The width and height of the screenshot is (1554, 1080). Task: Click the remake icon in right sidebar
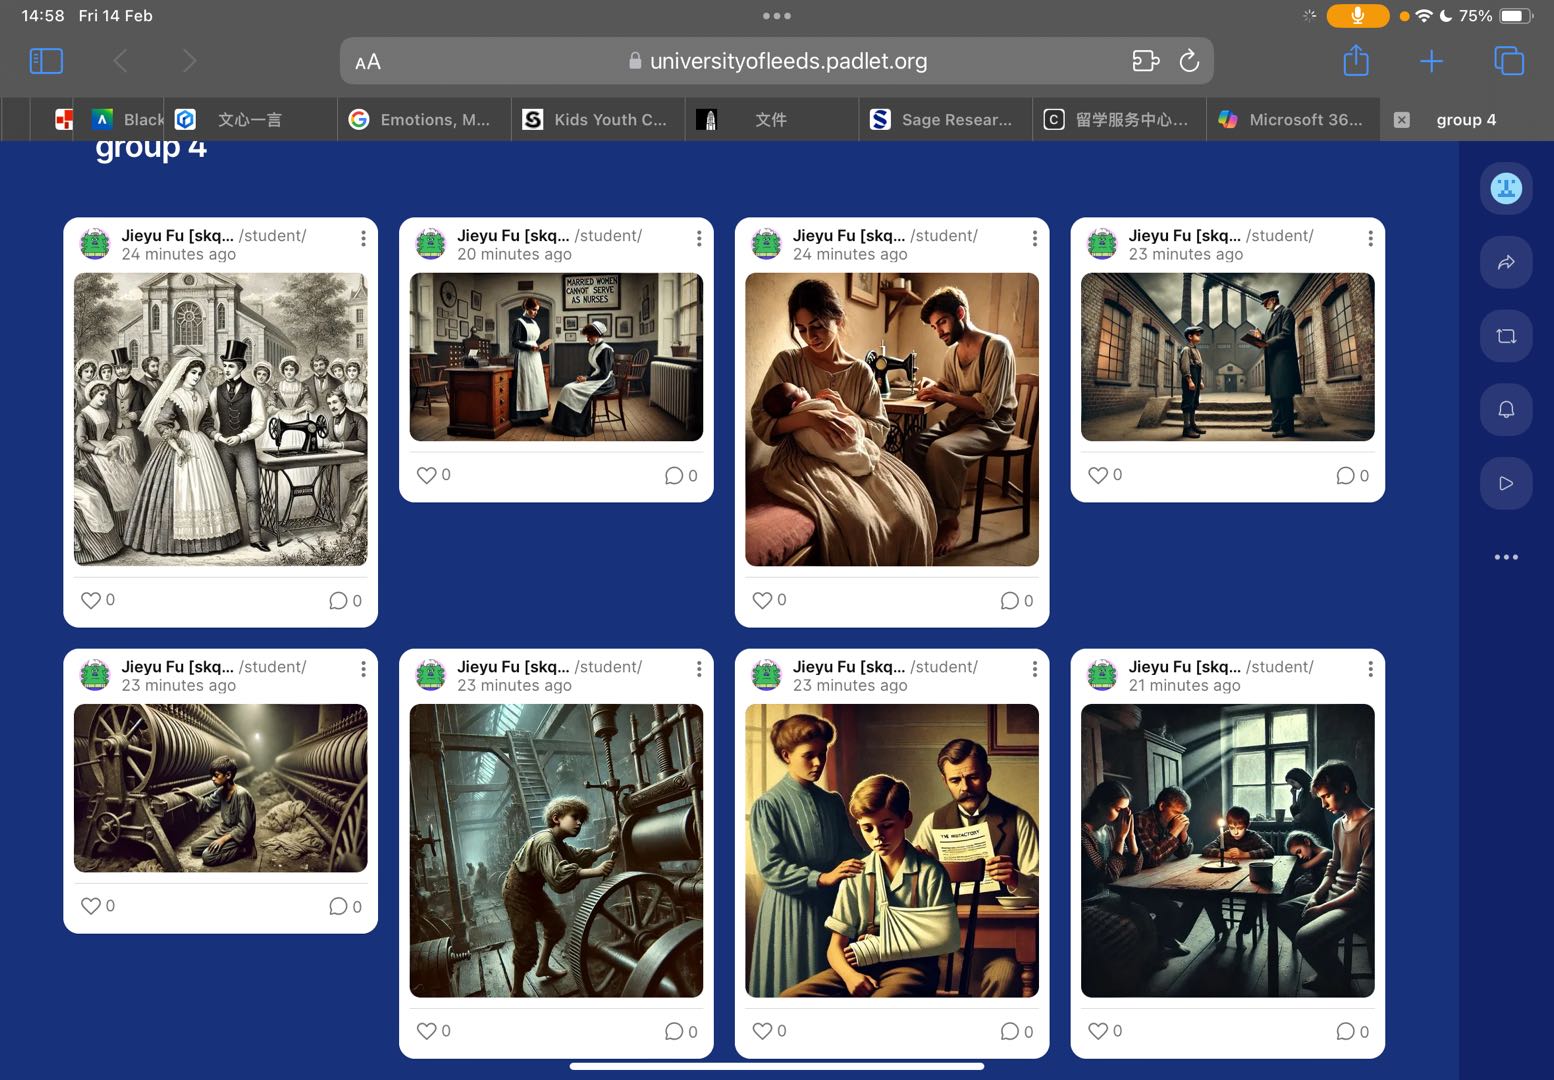tap(1505, 336)
